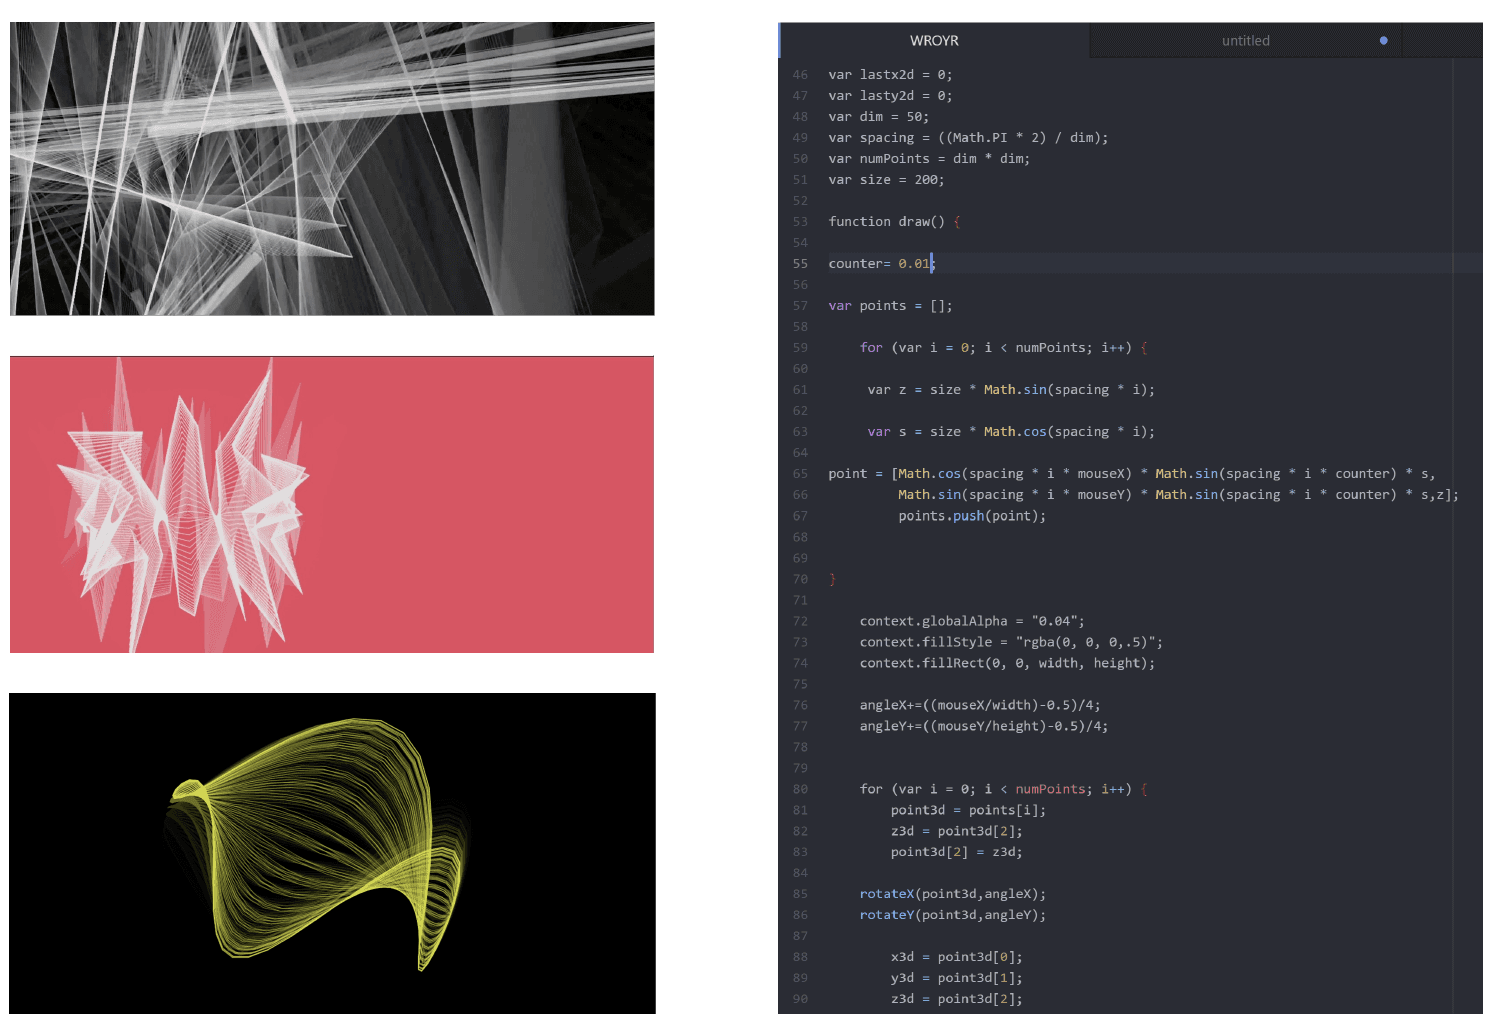Click 'rotateY(point3d,angleY);' line
Viewport: 1486px width, 1034px height.
pyautogui.click(x=953, y=915)
